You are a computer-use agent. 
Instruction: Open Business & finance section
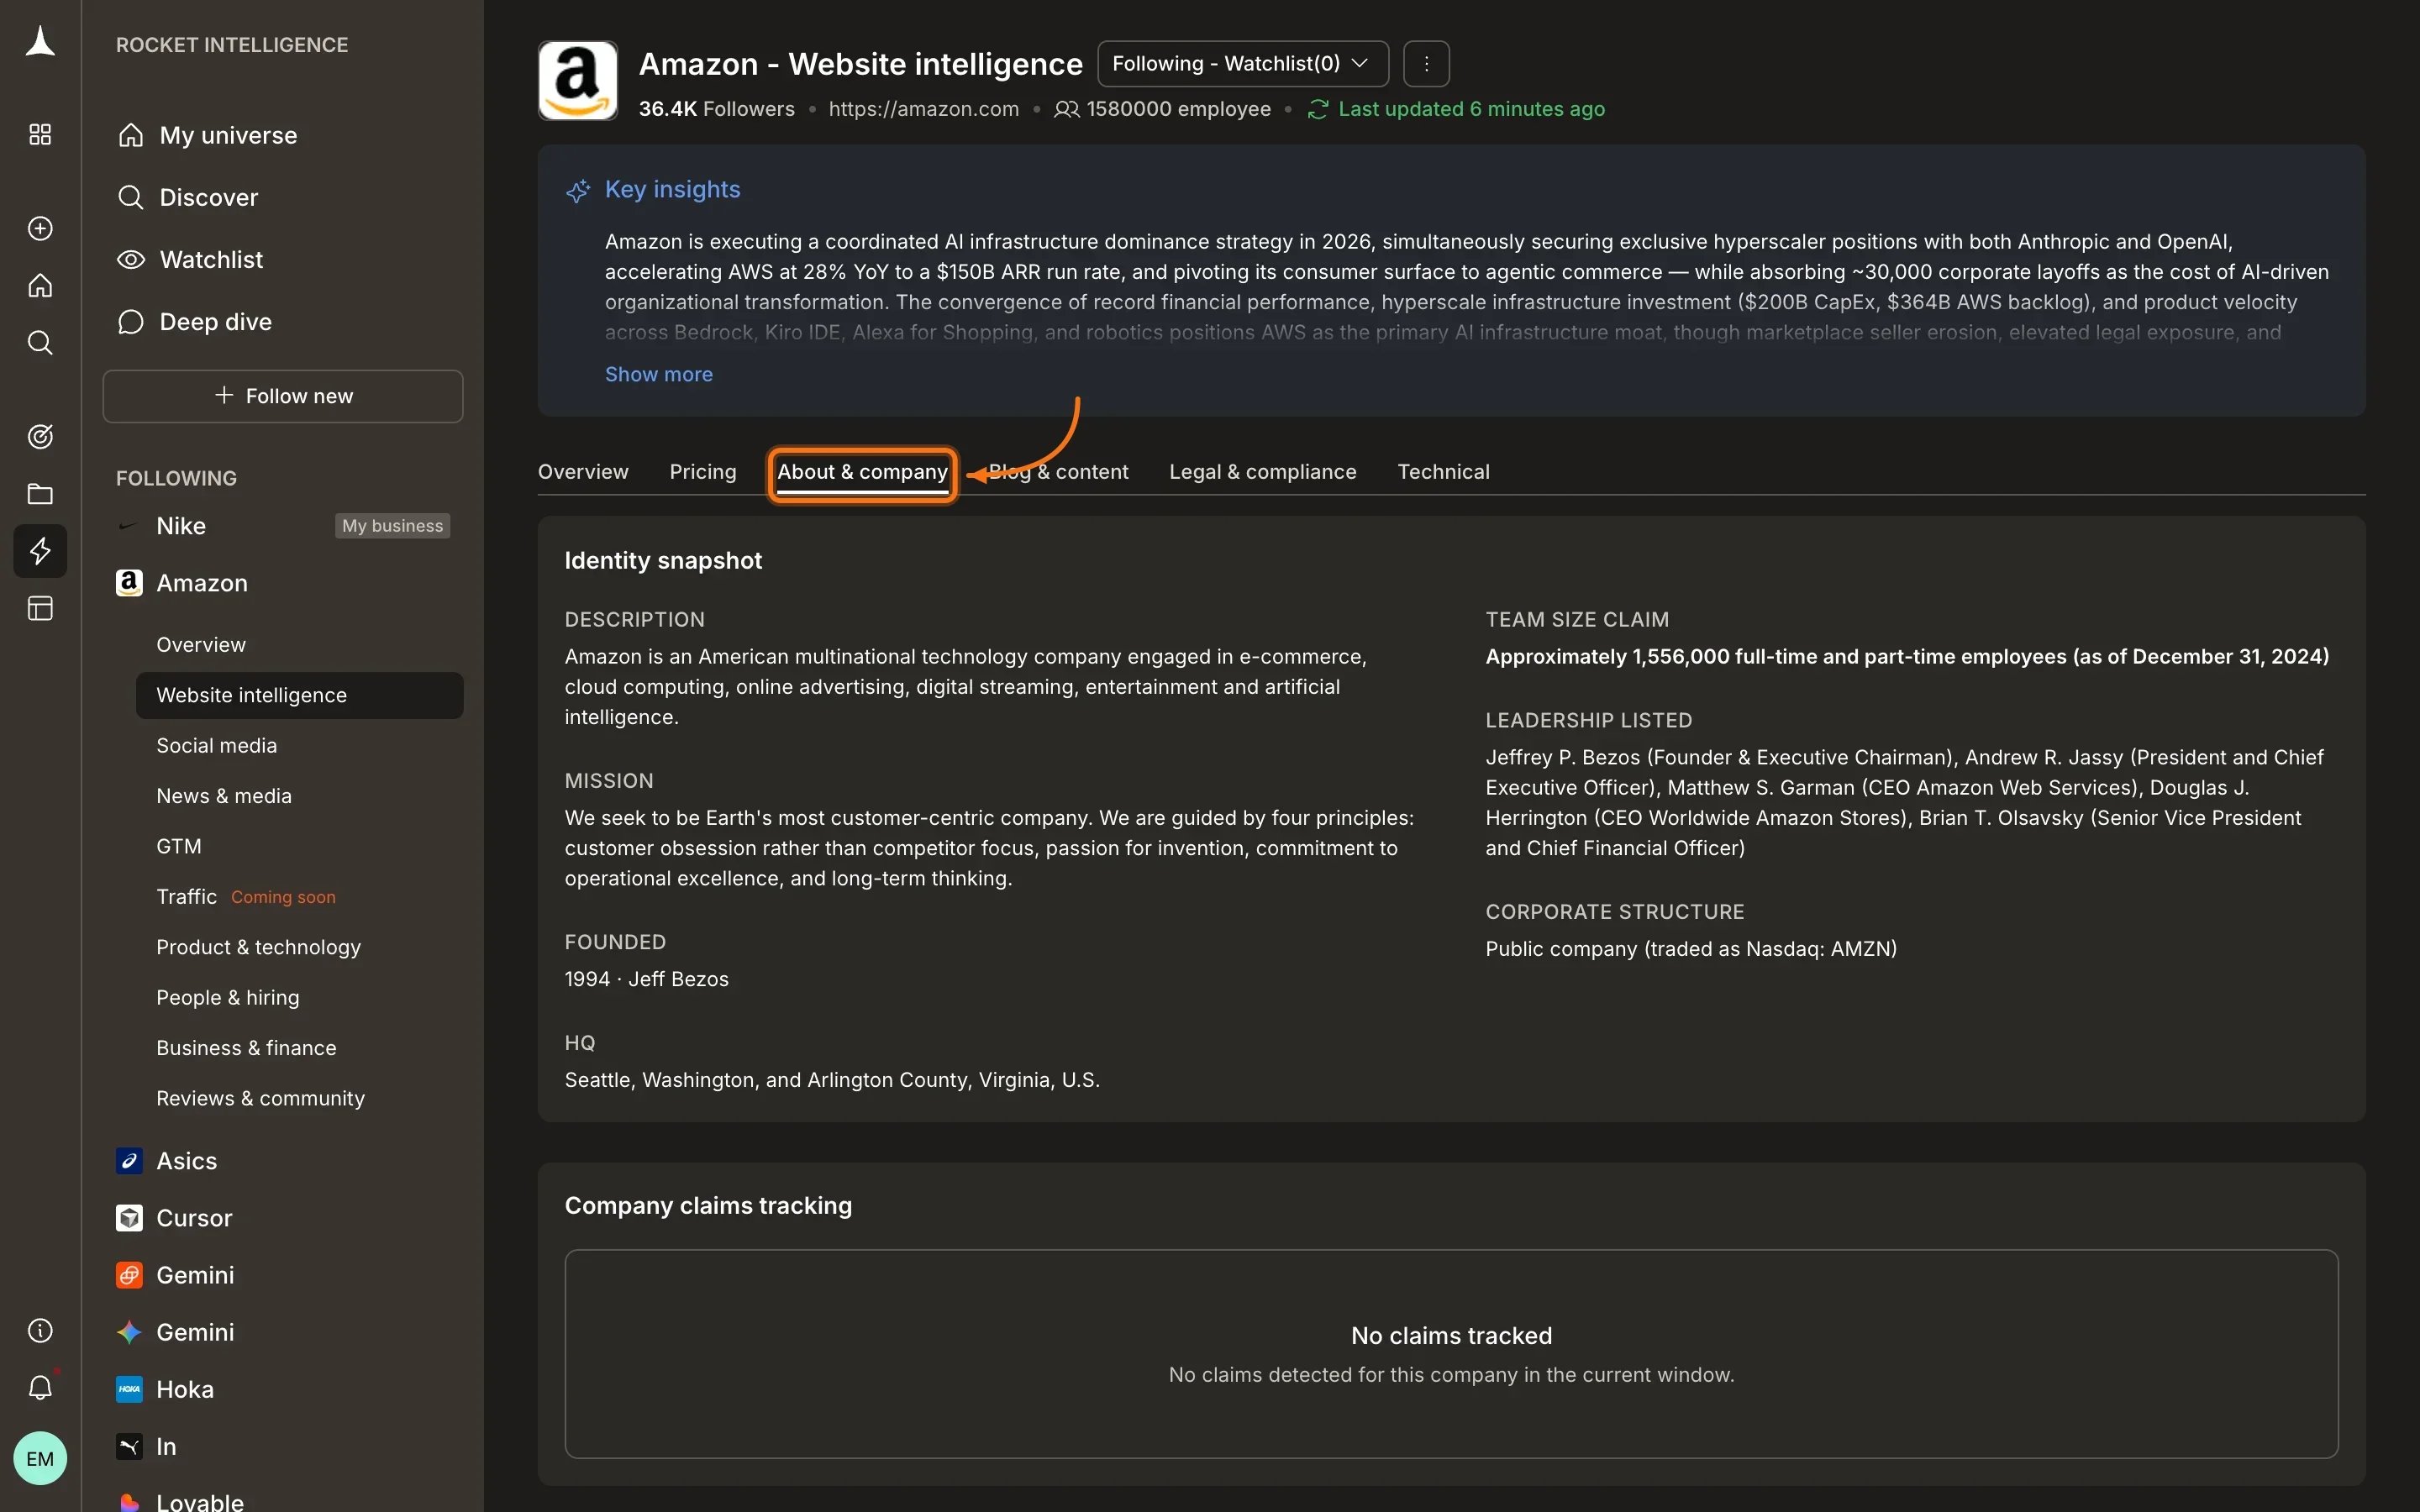(246, 1048)
